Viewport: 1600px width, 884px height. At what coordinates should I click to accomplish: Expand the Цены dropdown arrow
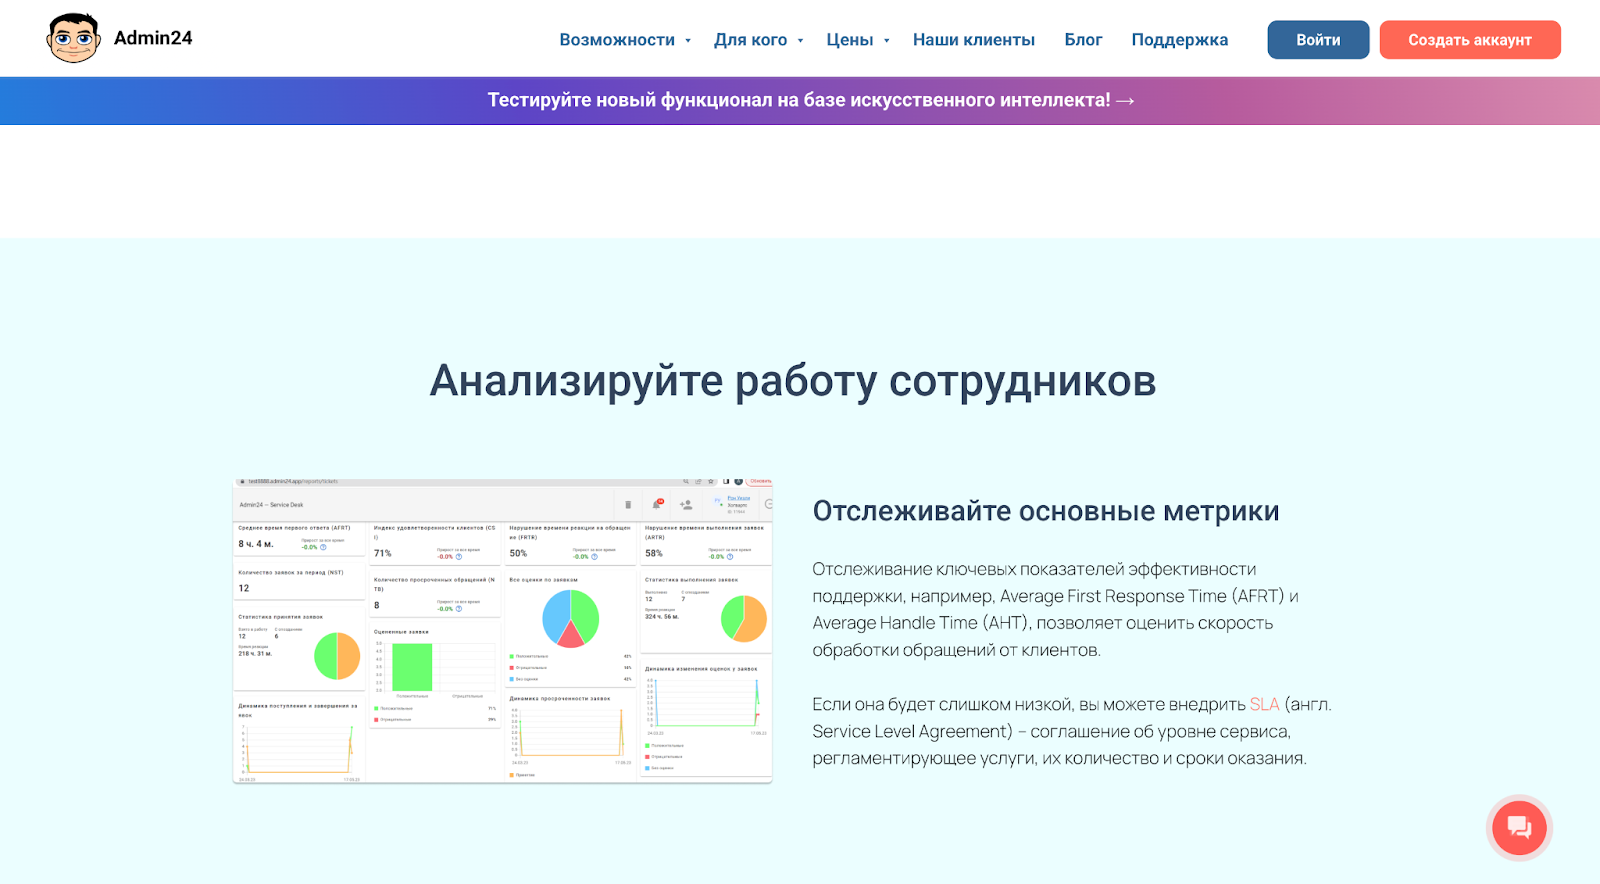[886, 41]
